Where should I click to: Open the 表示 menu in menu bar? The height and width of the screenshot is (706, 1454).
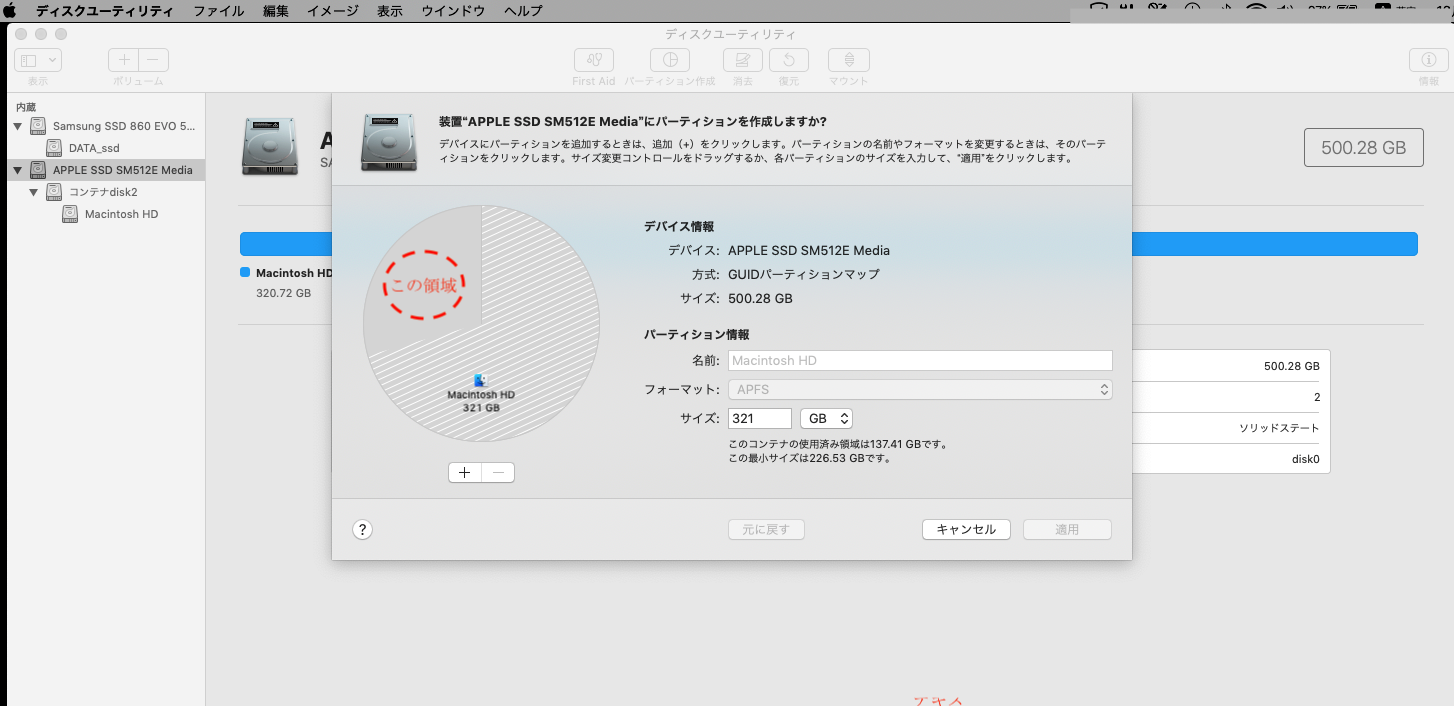tap(390, 11)
